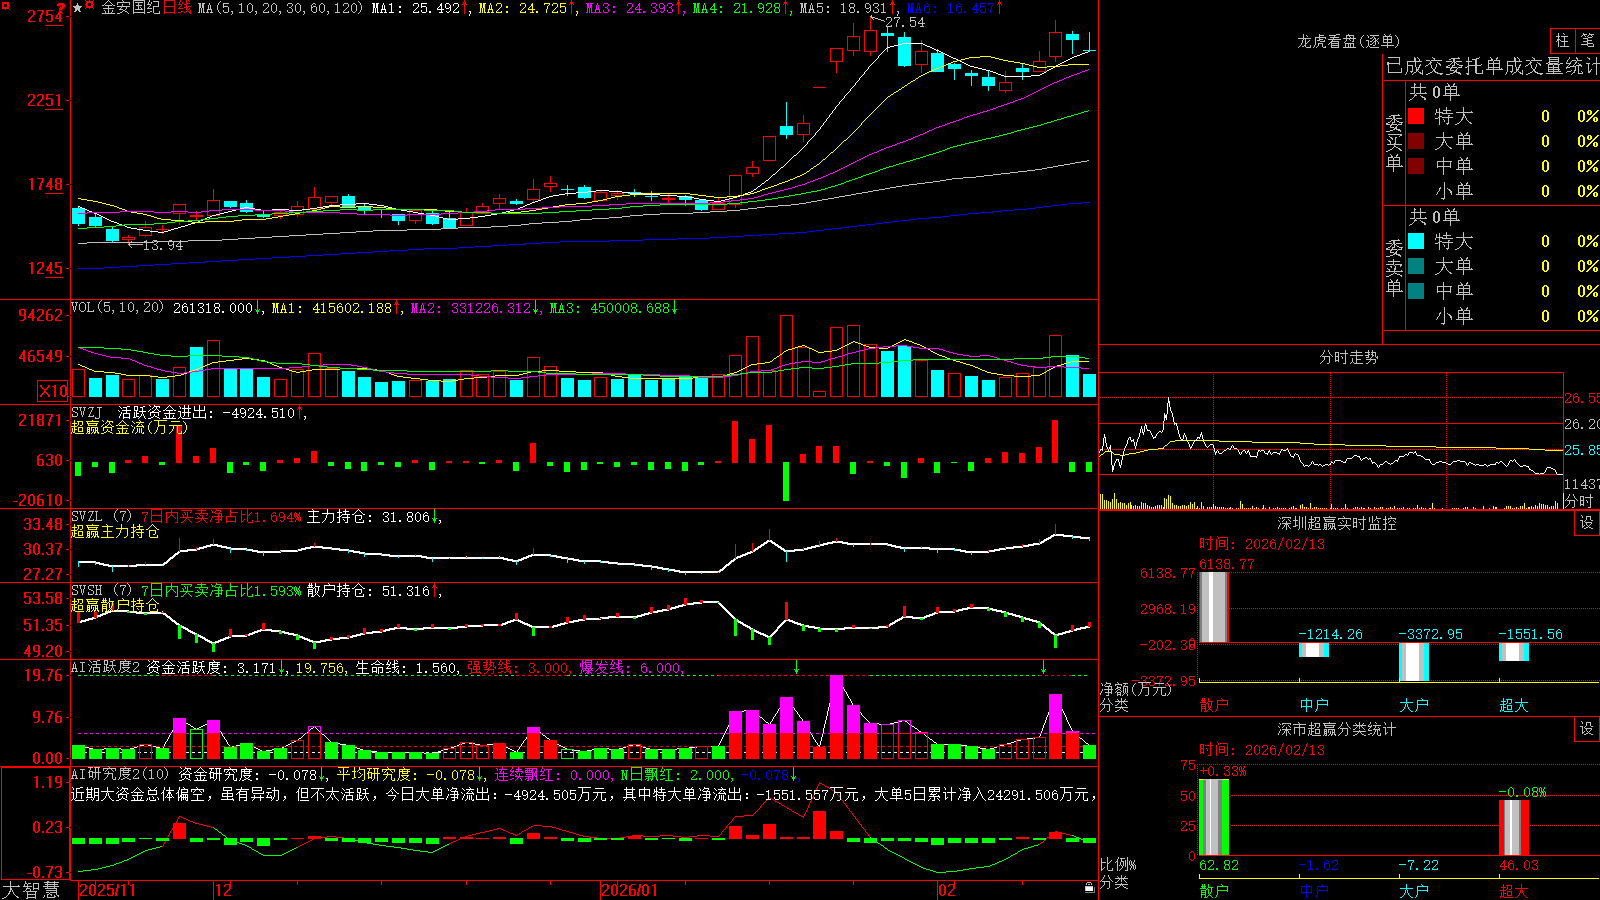Click the 委买单 vertical label
The width and height of the screenshot is (1600, 900).
1394,143
